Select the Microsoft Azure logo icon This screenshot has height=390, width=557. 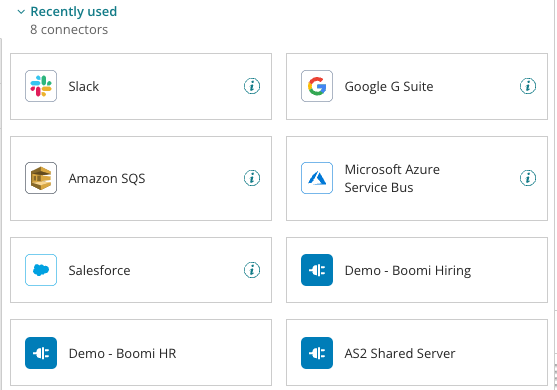click(317, 178)
